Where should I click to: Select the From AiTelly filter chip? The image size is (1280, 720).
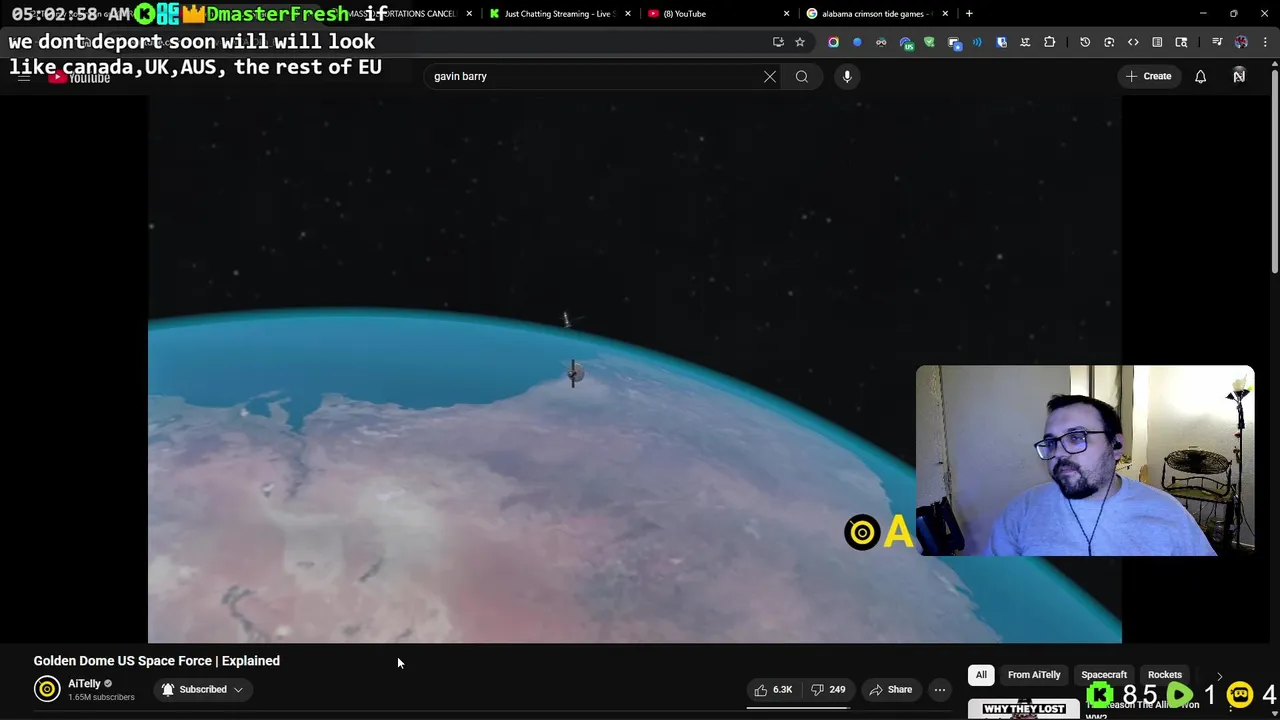(1034, 675)
